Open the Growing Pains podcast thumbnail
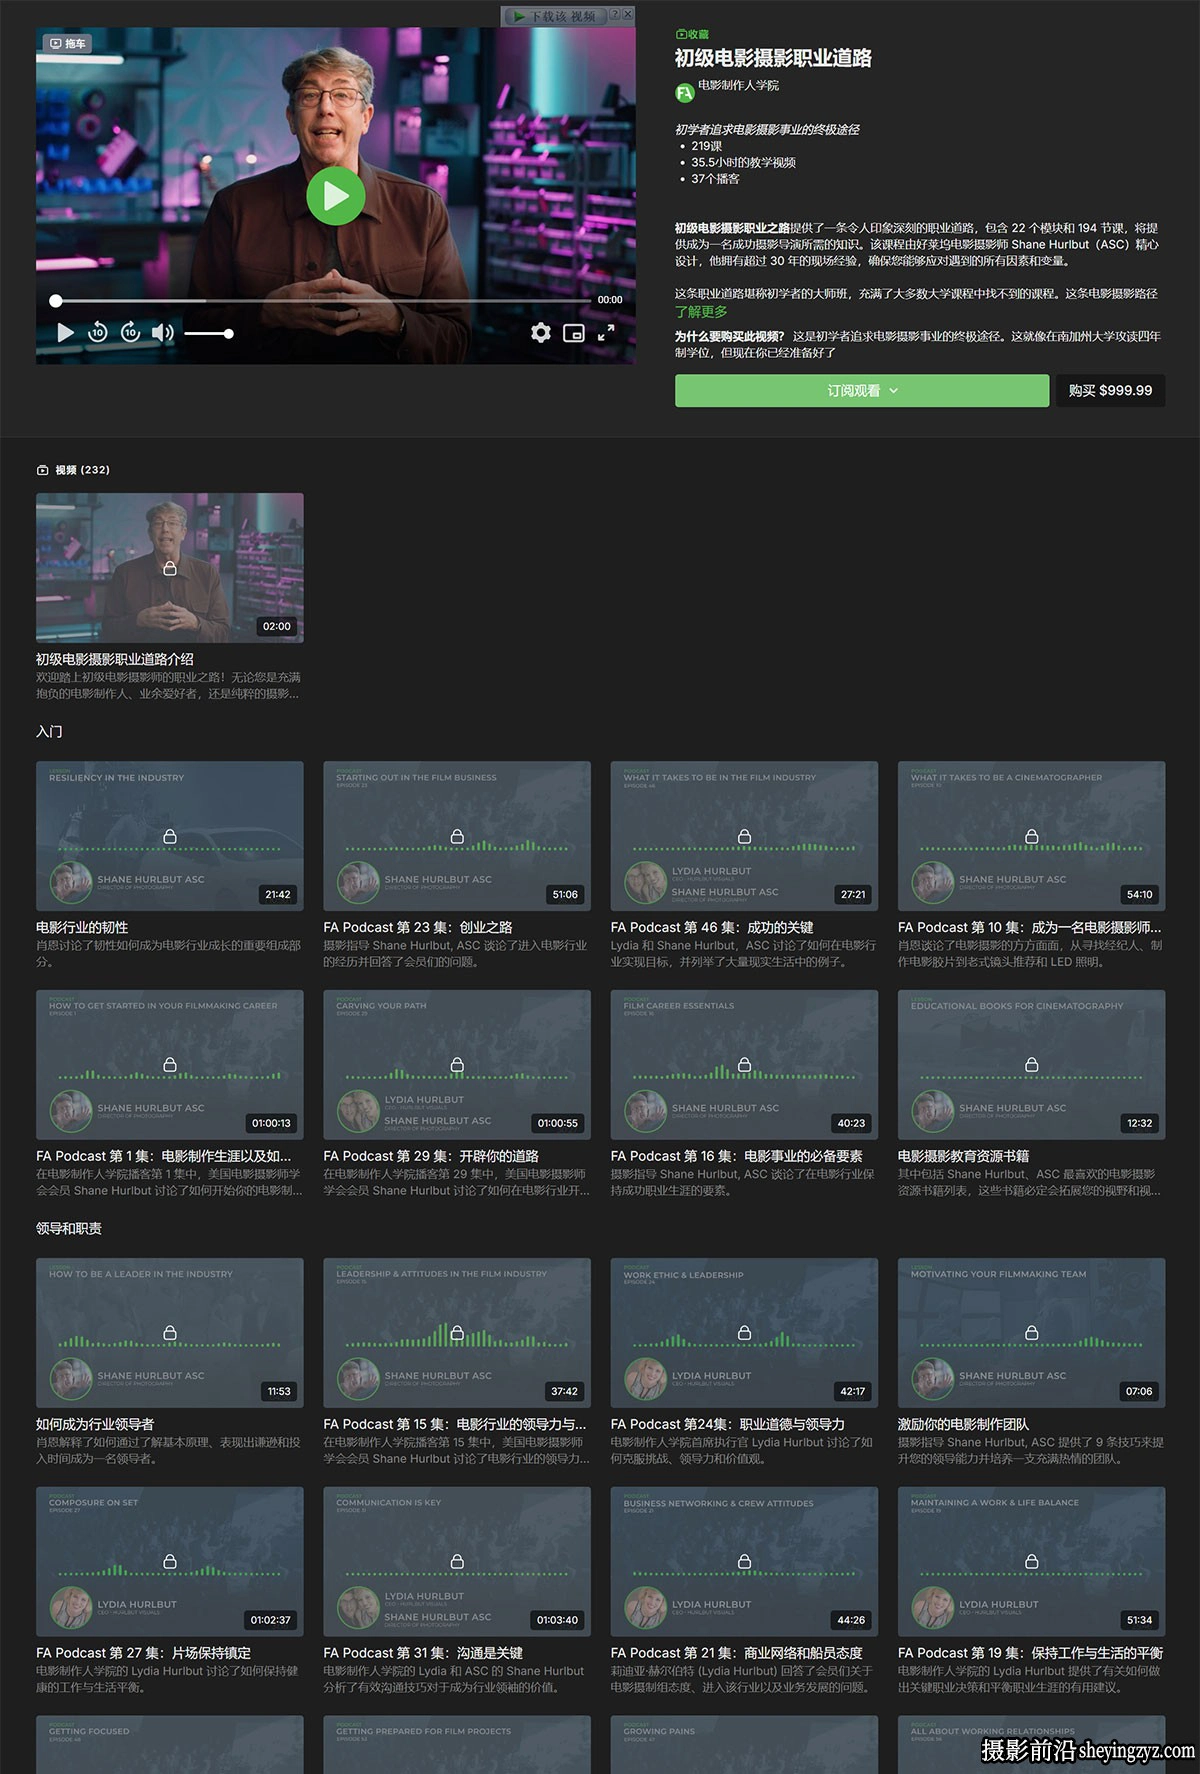 click(x=744, y=1745)
